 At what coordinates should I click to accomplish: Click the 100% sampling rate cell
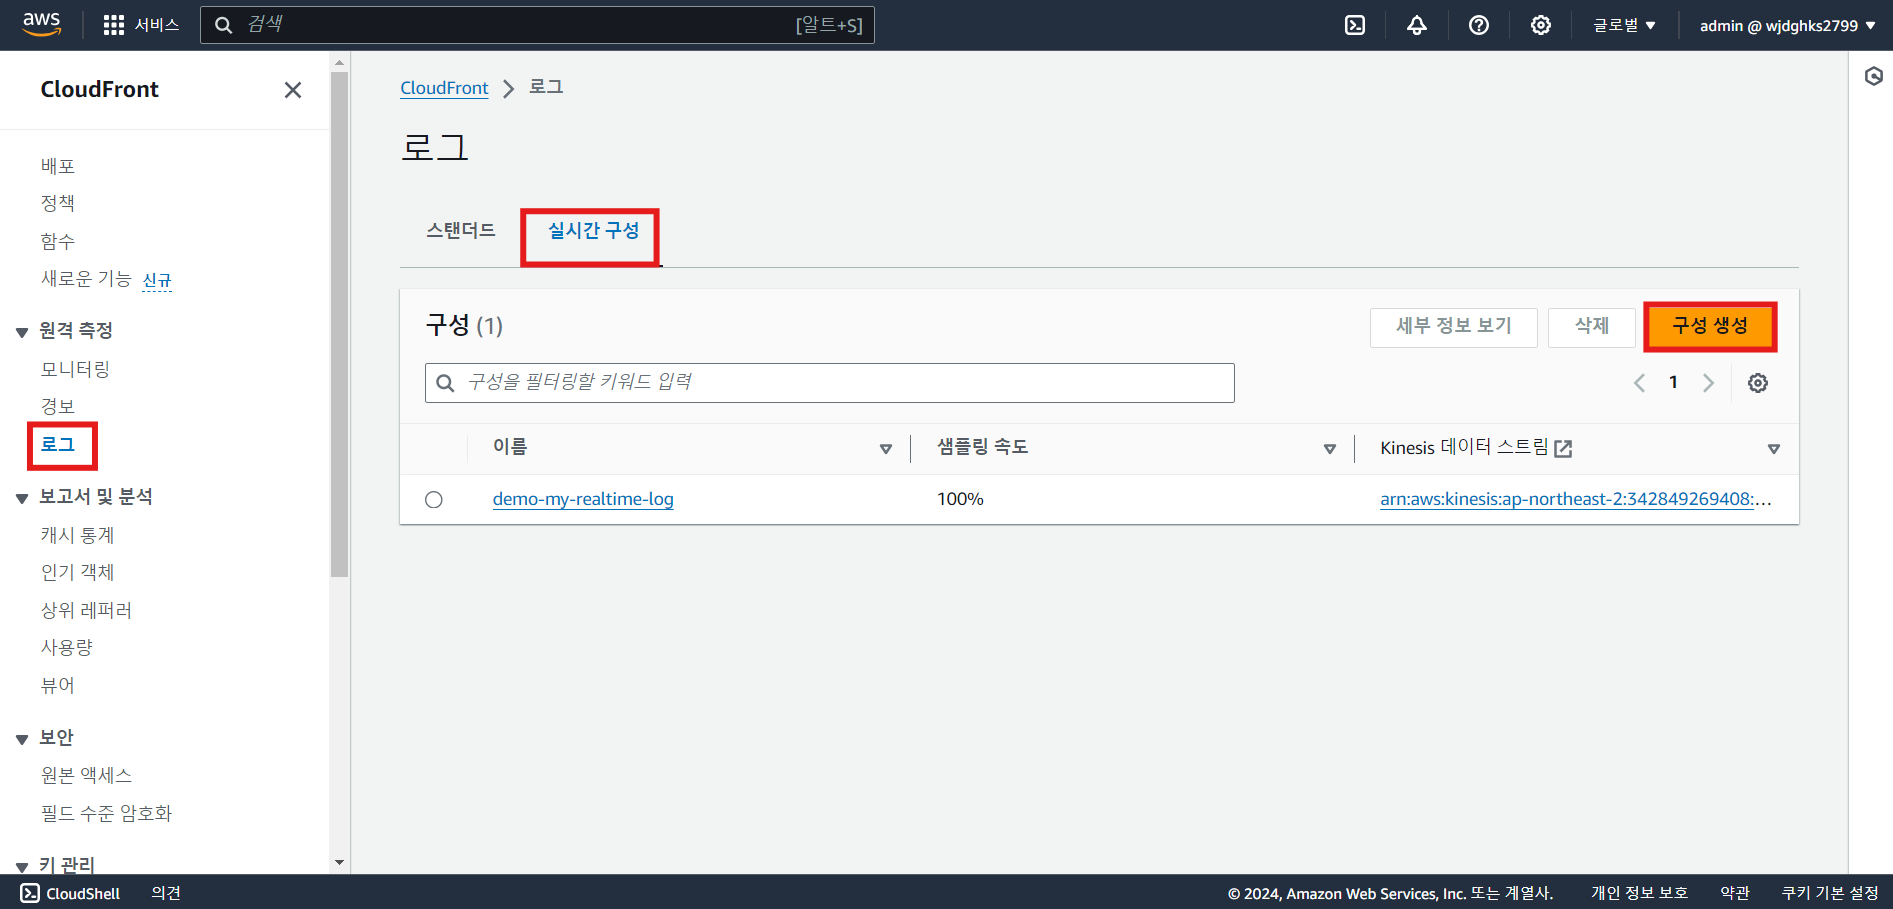(x=960, y=499)
